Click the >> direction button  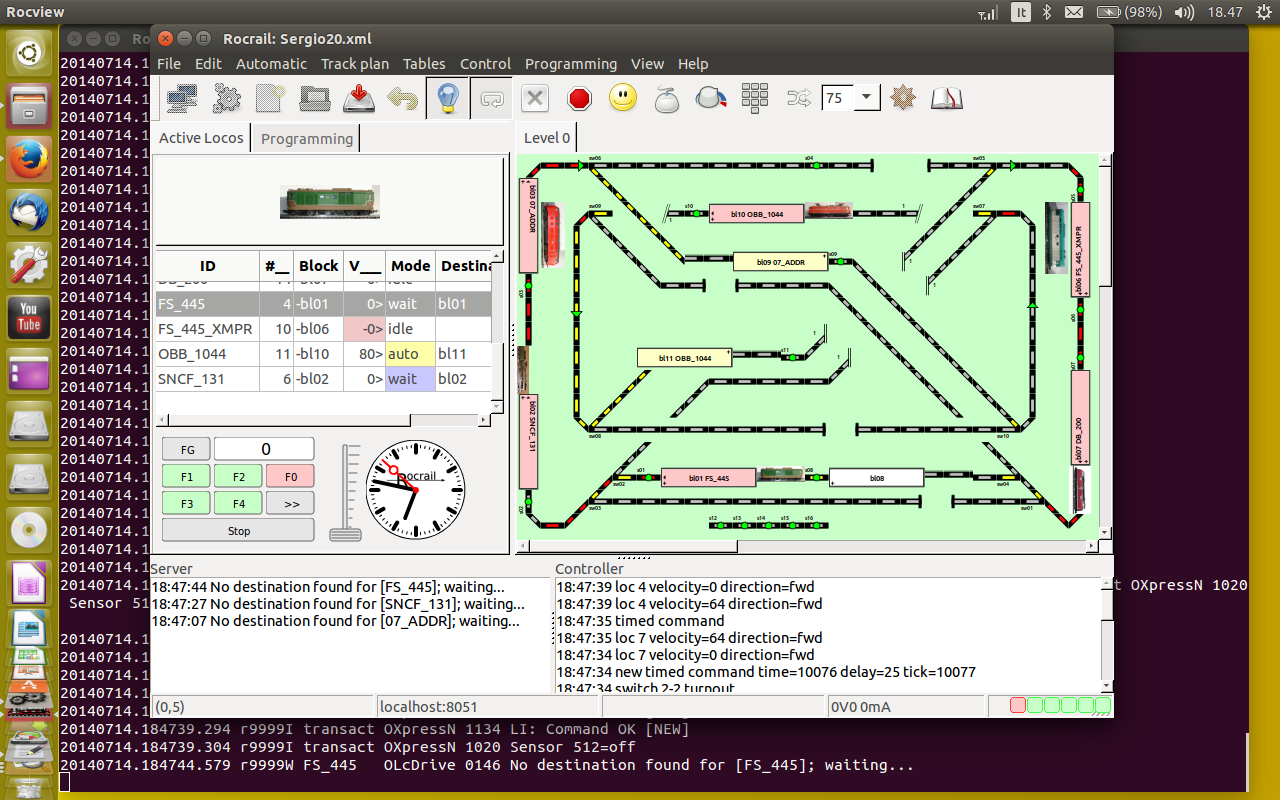(290, 503)
